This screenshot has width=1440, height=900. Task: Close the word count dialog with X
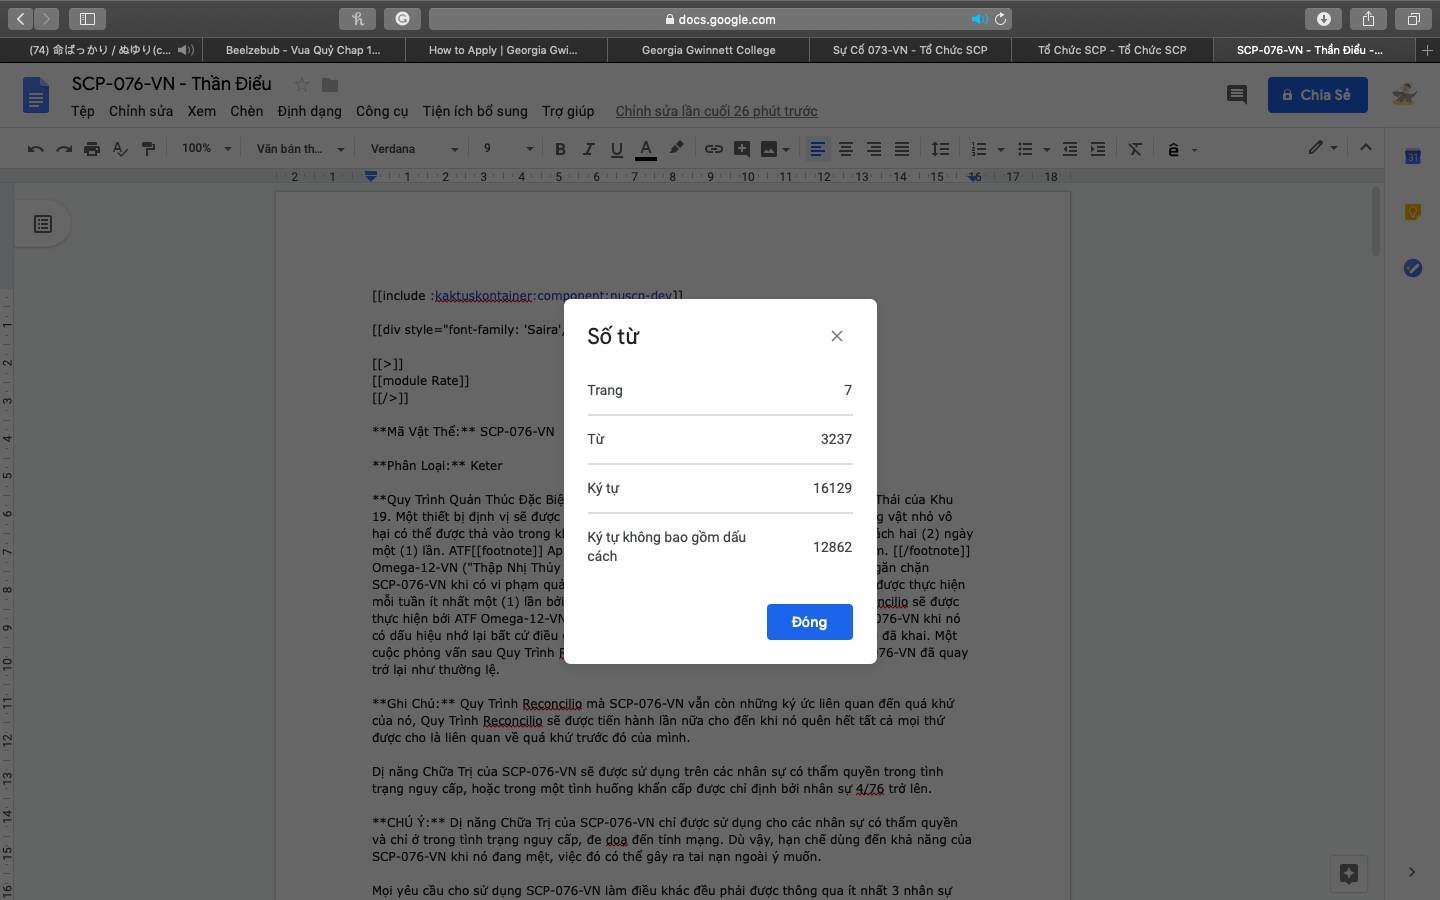[837, 336]
